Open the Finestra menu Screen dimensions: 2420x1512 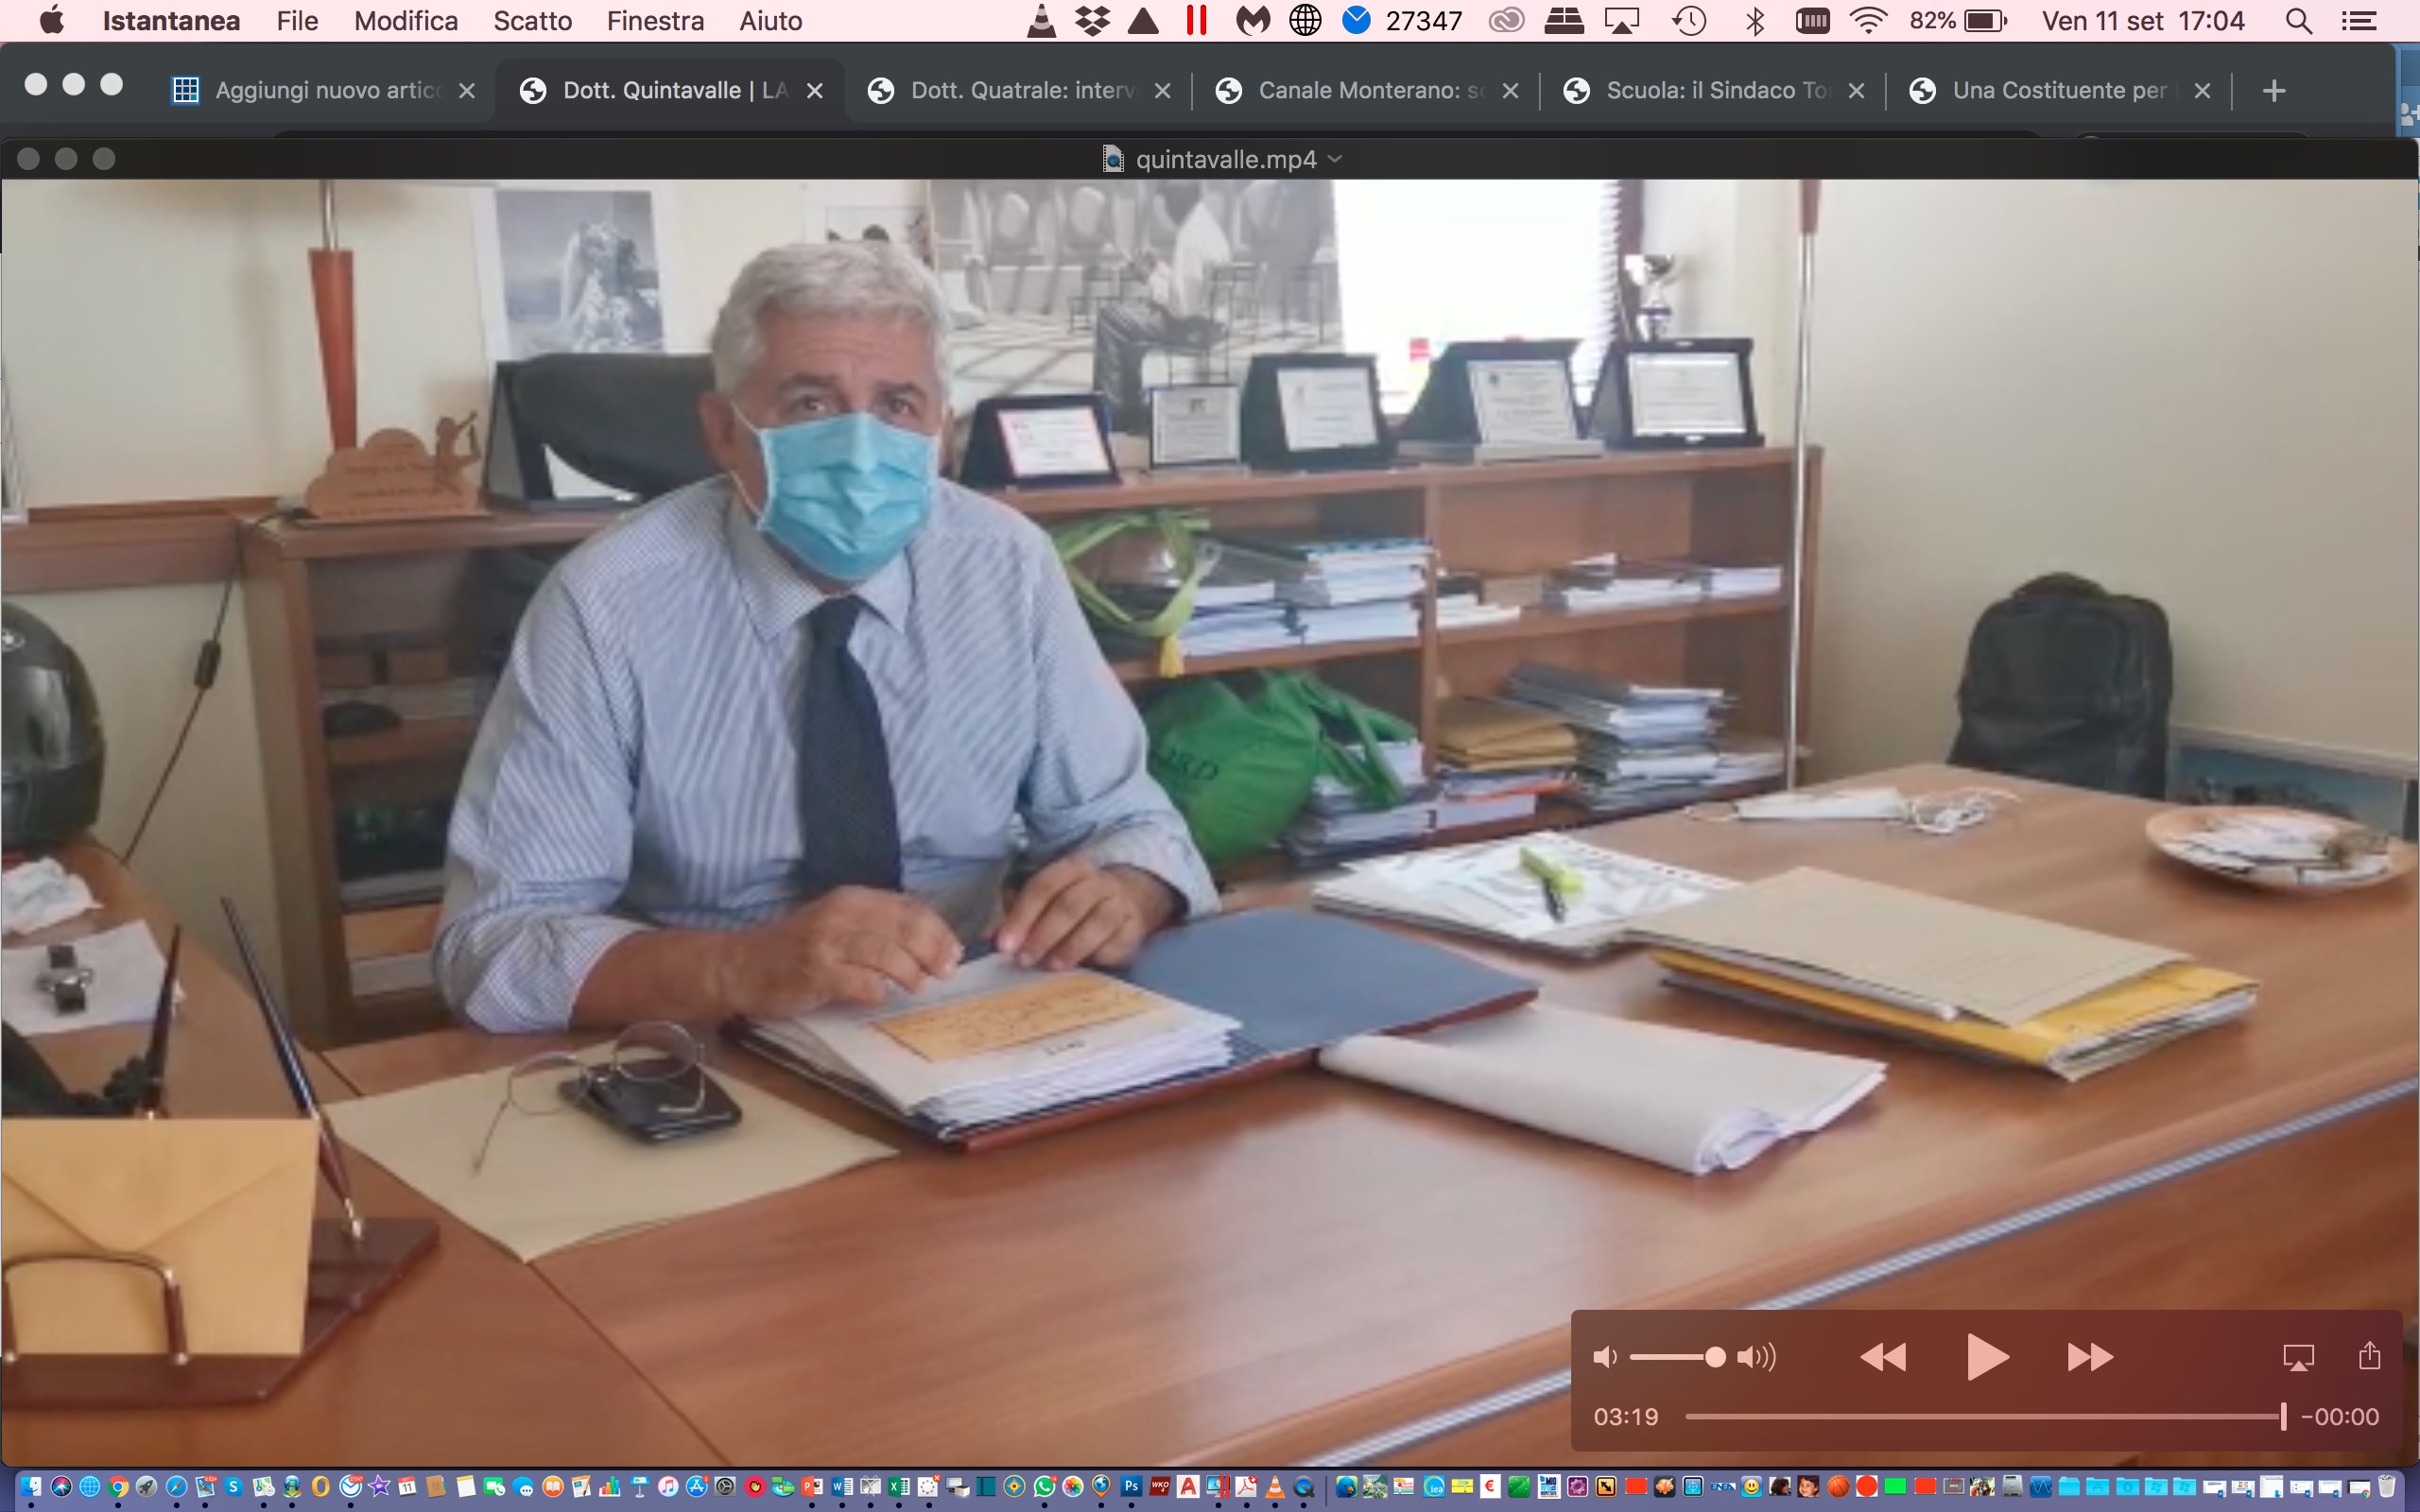(x=655, y=21)
